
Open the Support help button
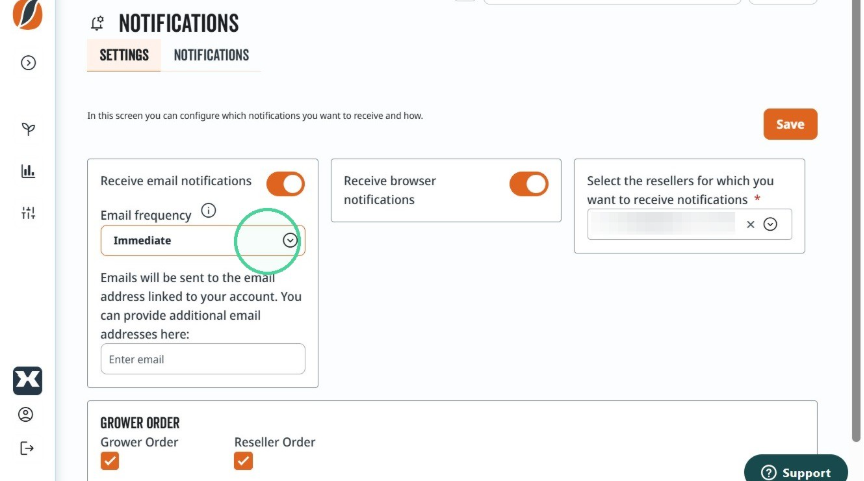click(796, 471)
